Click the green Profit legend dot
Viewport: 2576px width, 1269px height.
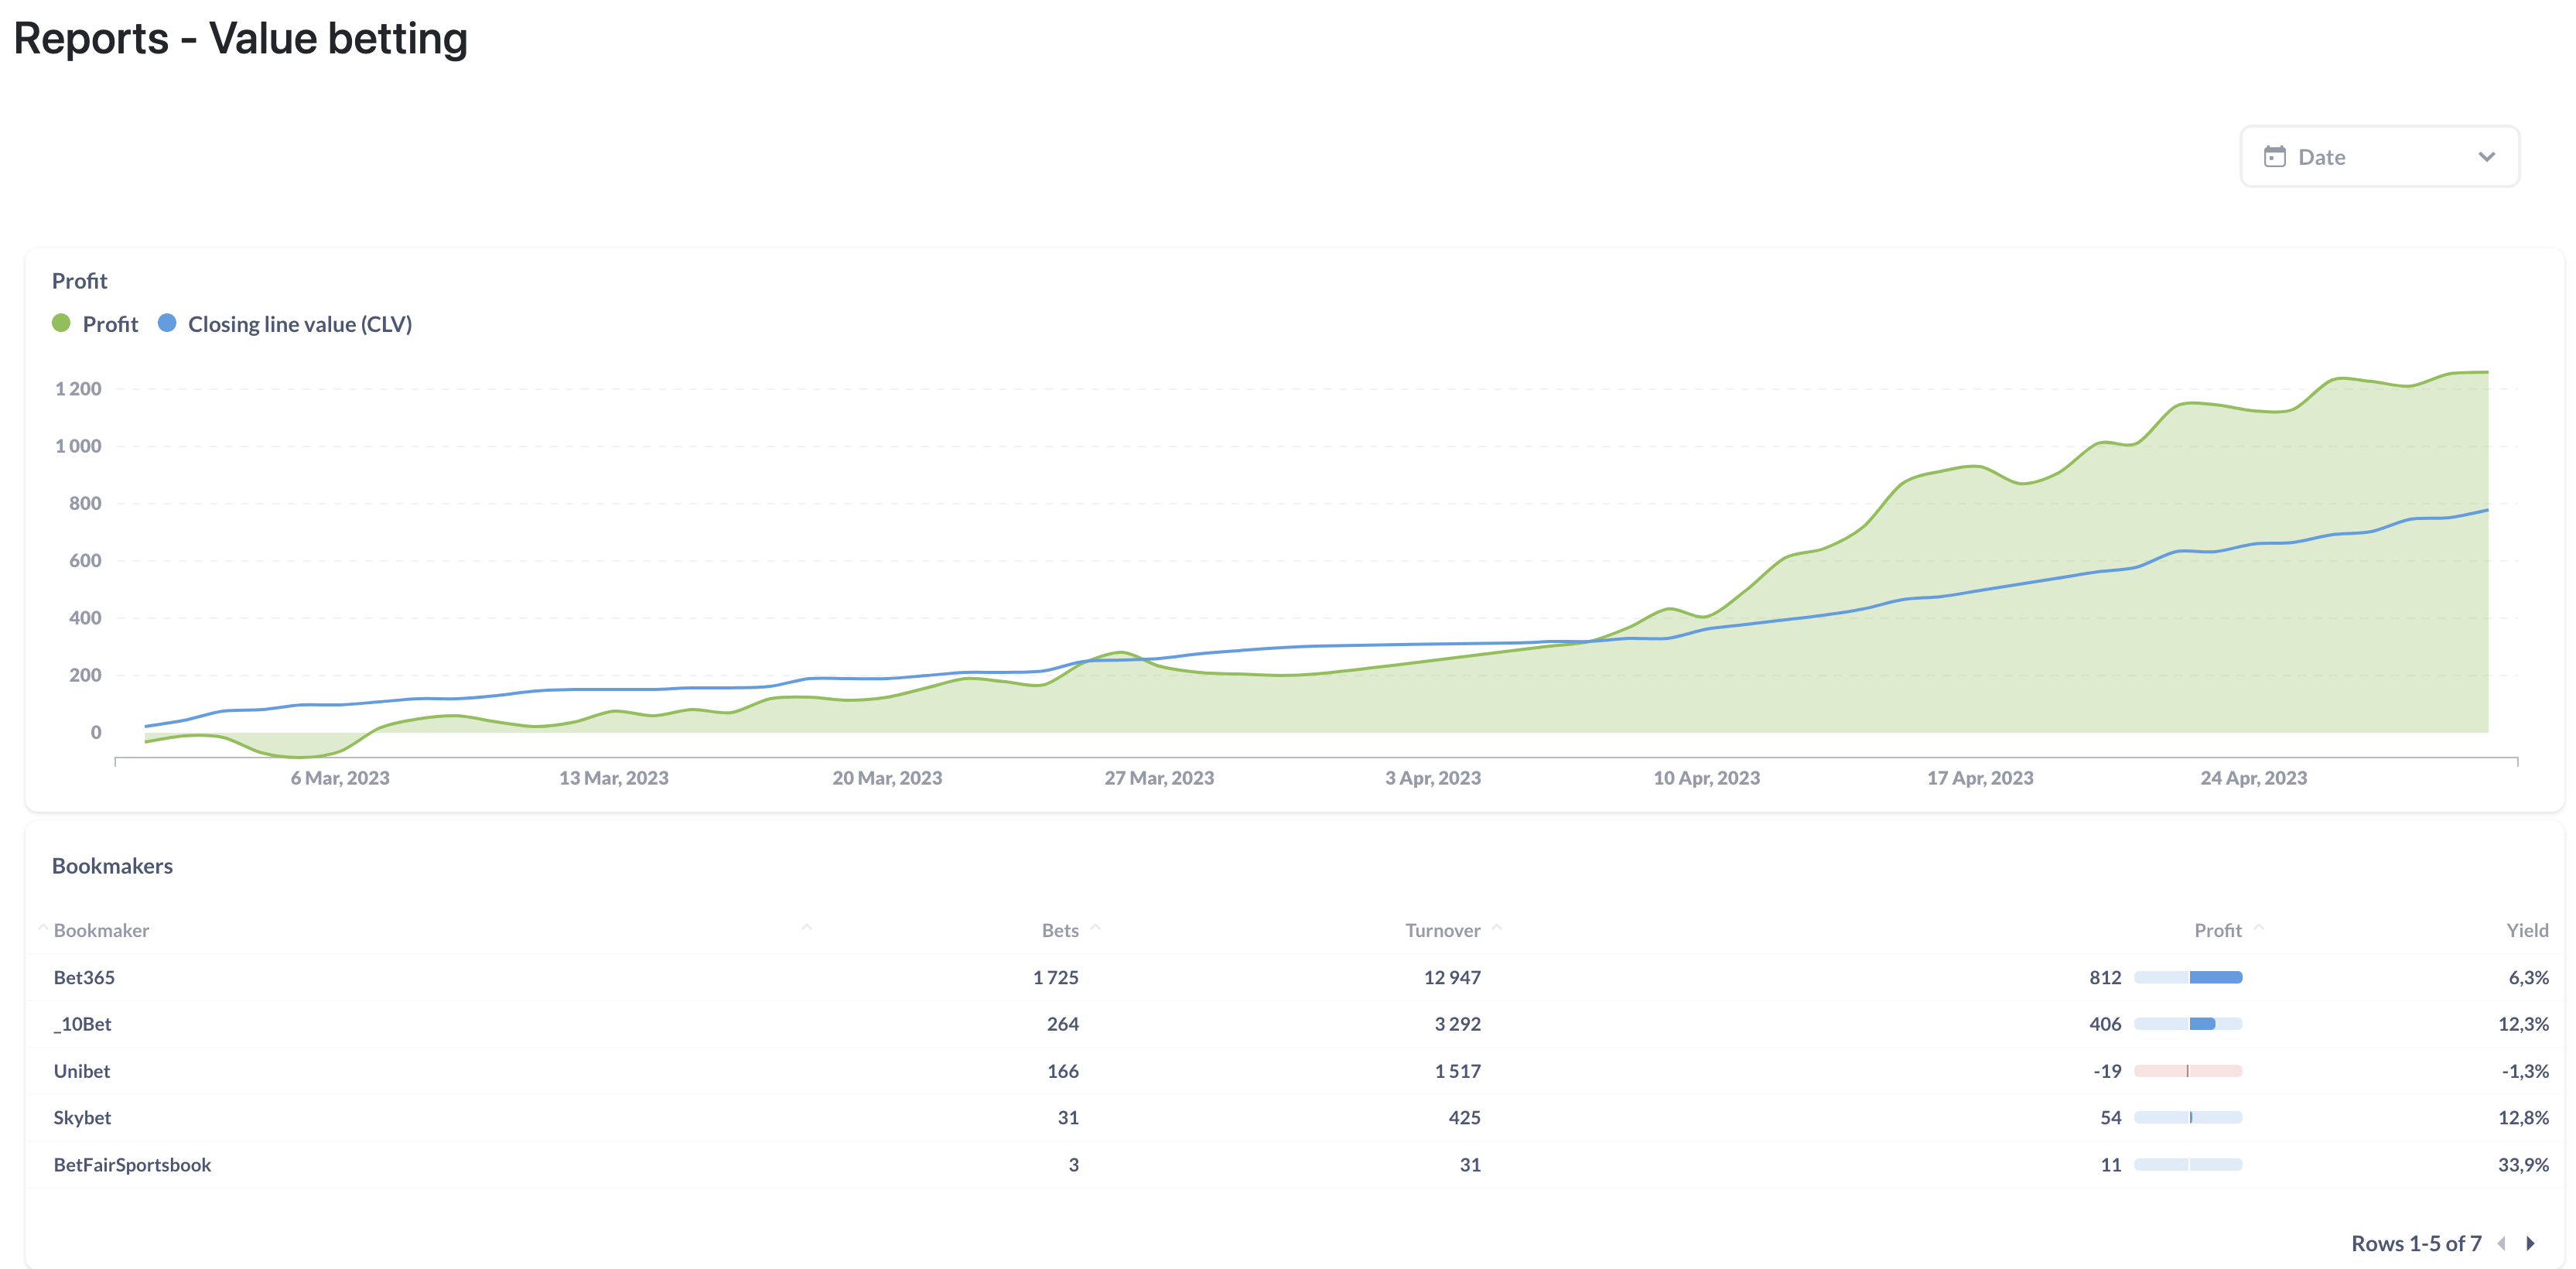coord(61,323)
